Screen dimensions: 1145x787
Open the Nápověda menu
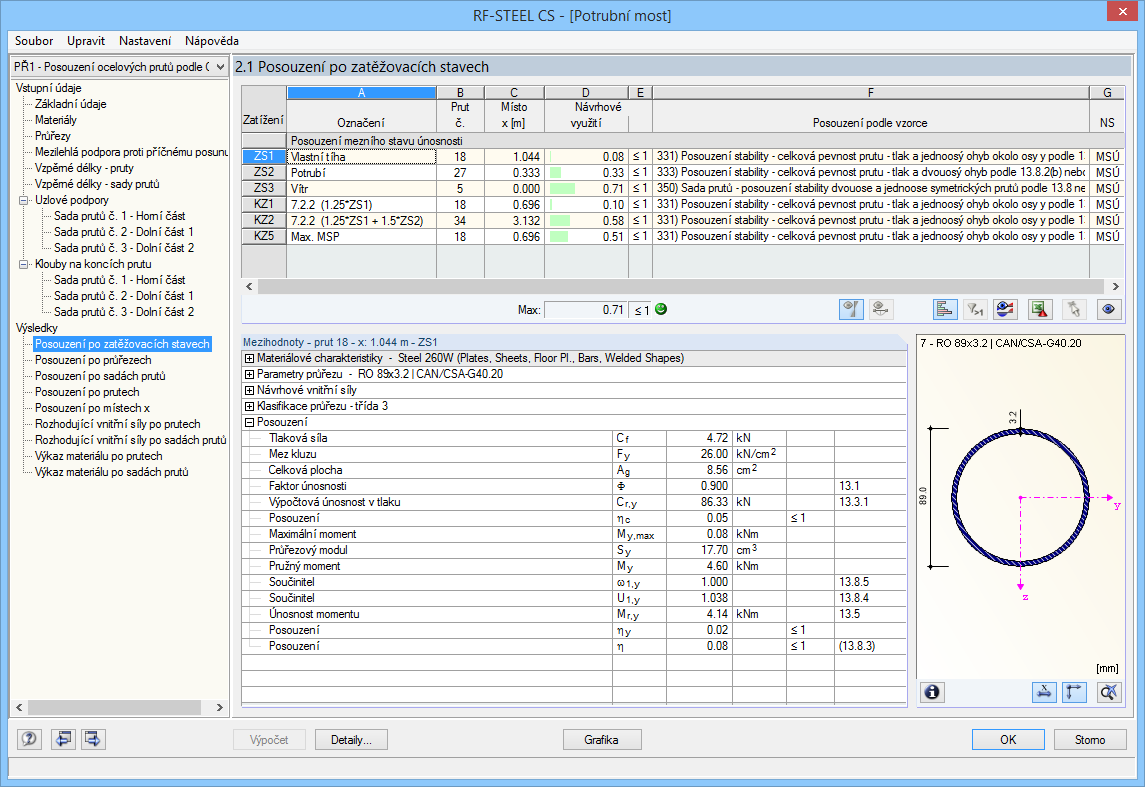(x=212, y=41)
